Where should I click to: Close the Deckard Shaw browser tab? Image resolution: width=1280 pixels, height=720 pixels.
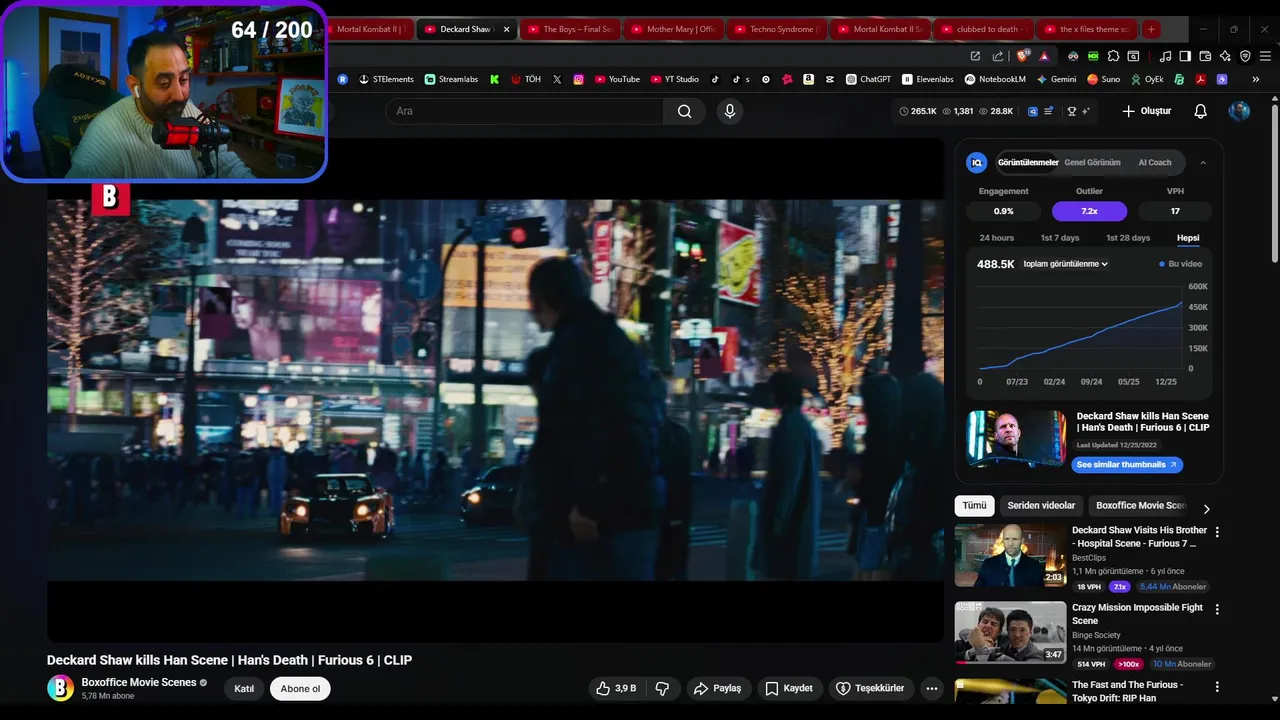(x=506, y=29)
